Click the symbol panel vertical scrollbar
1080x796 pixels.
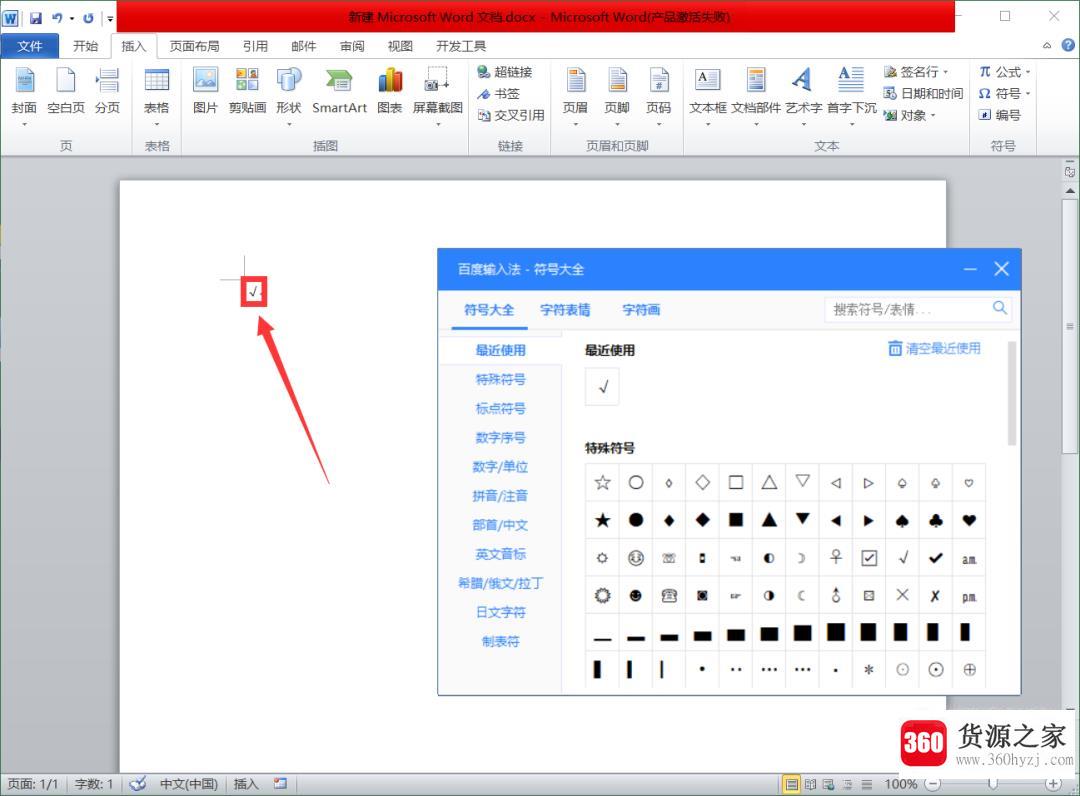click(x=1012, y=394)
